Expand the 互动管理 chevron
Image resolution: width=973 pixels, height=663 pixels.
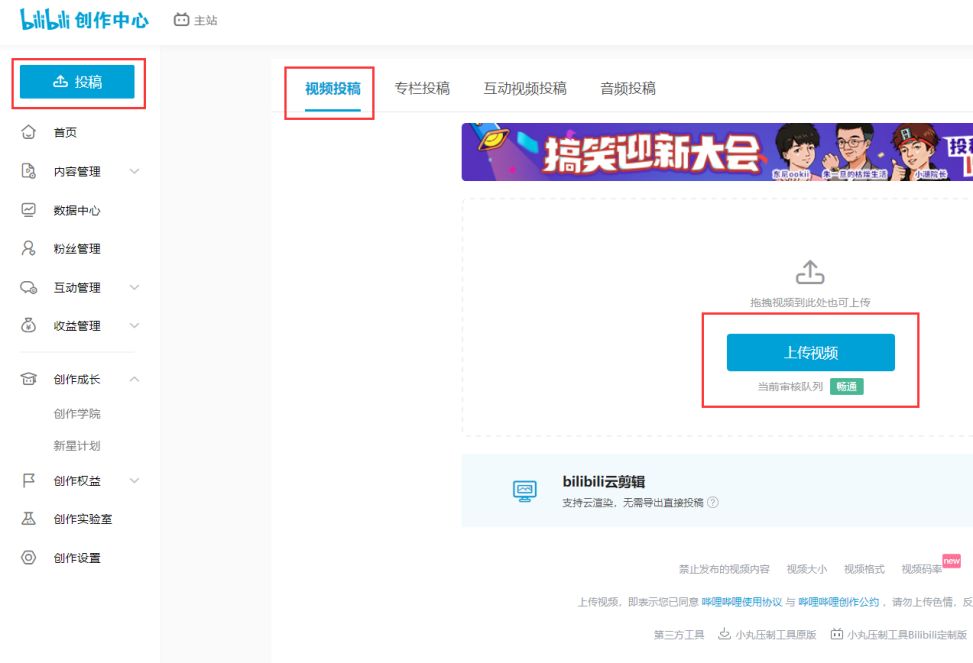(134, 287)
